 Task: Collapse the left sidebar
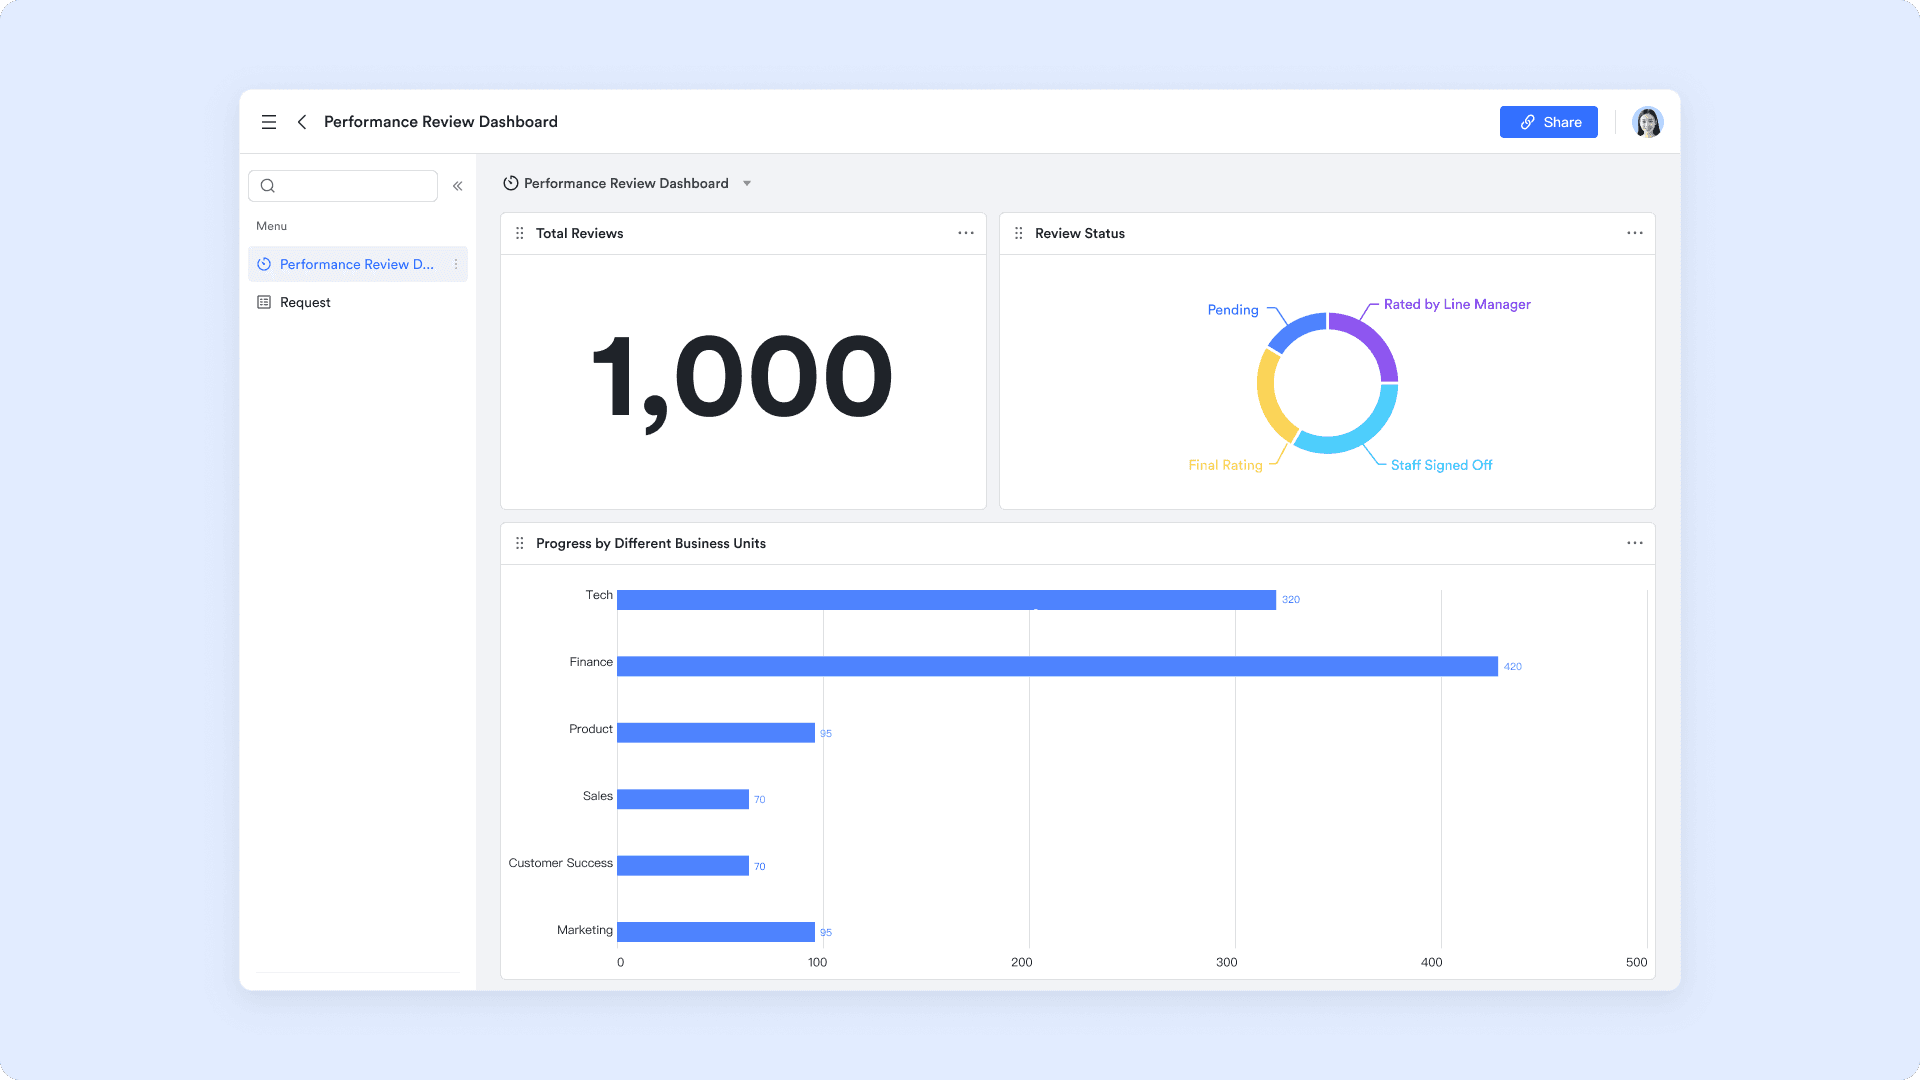click(457, 185)
